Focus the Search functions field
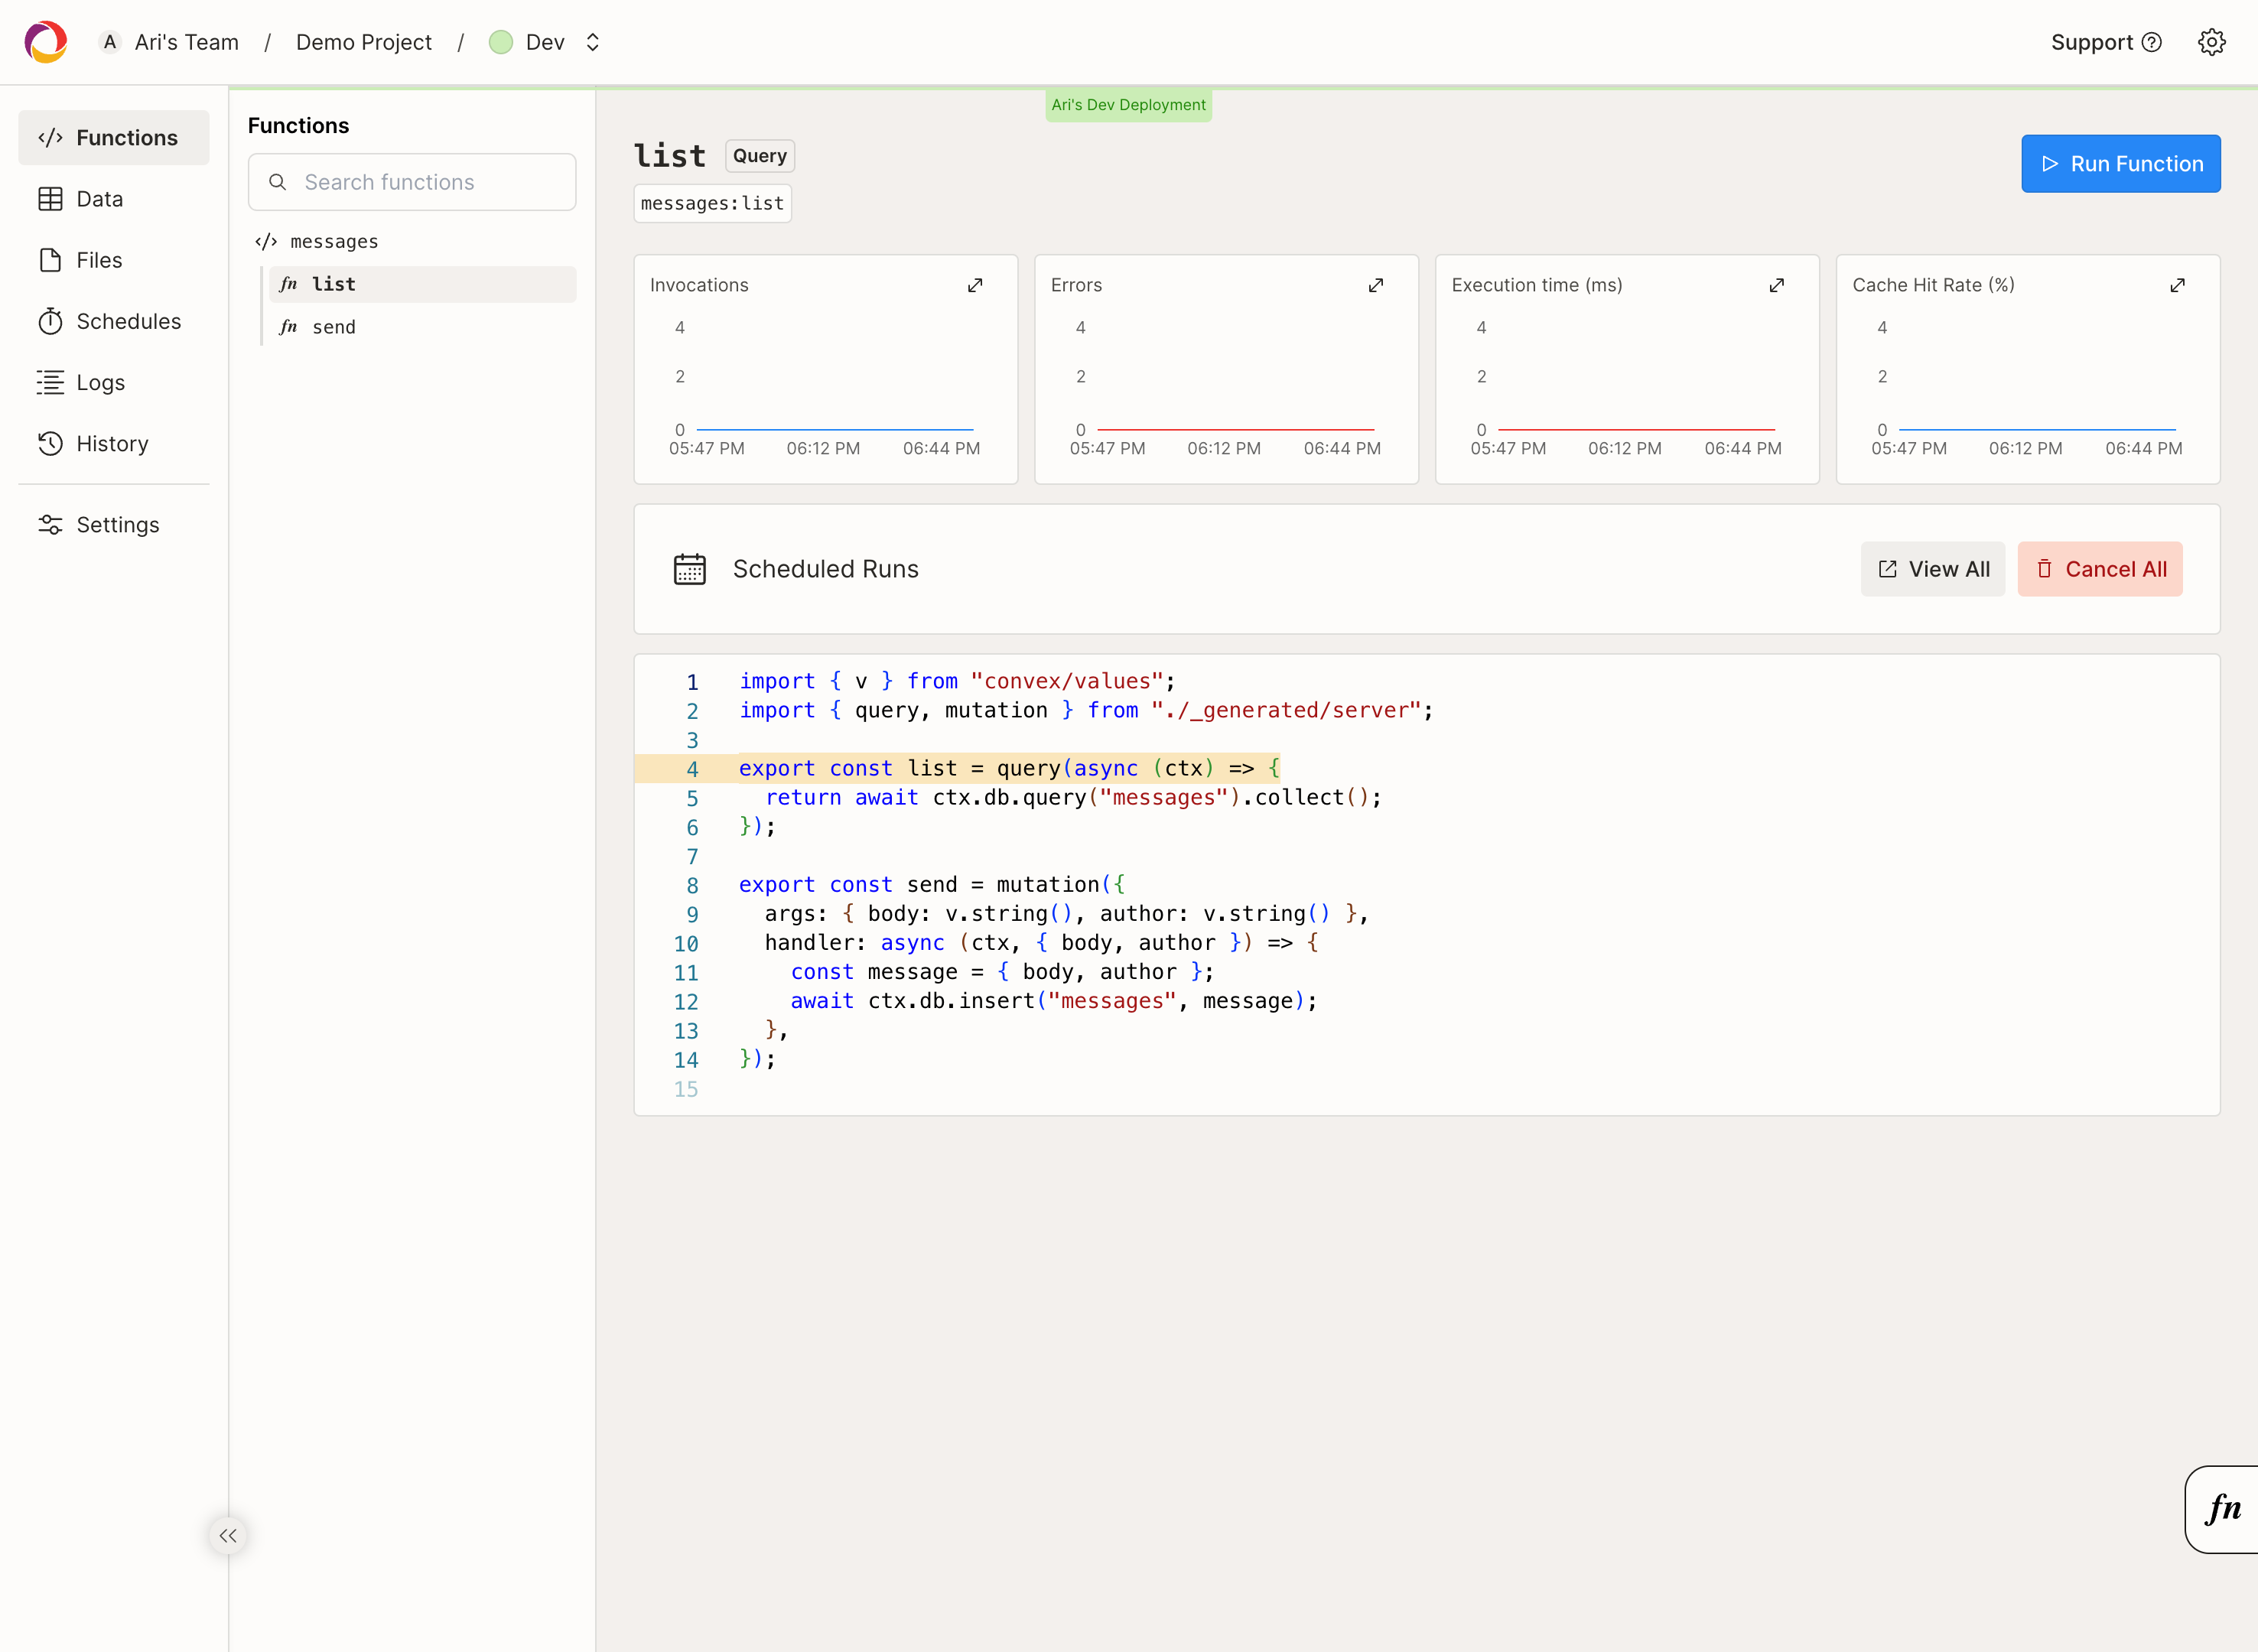This screenshot has width=2258, height=1652. point(412,182)
